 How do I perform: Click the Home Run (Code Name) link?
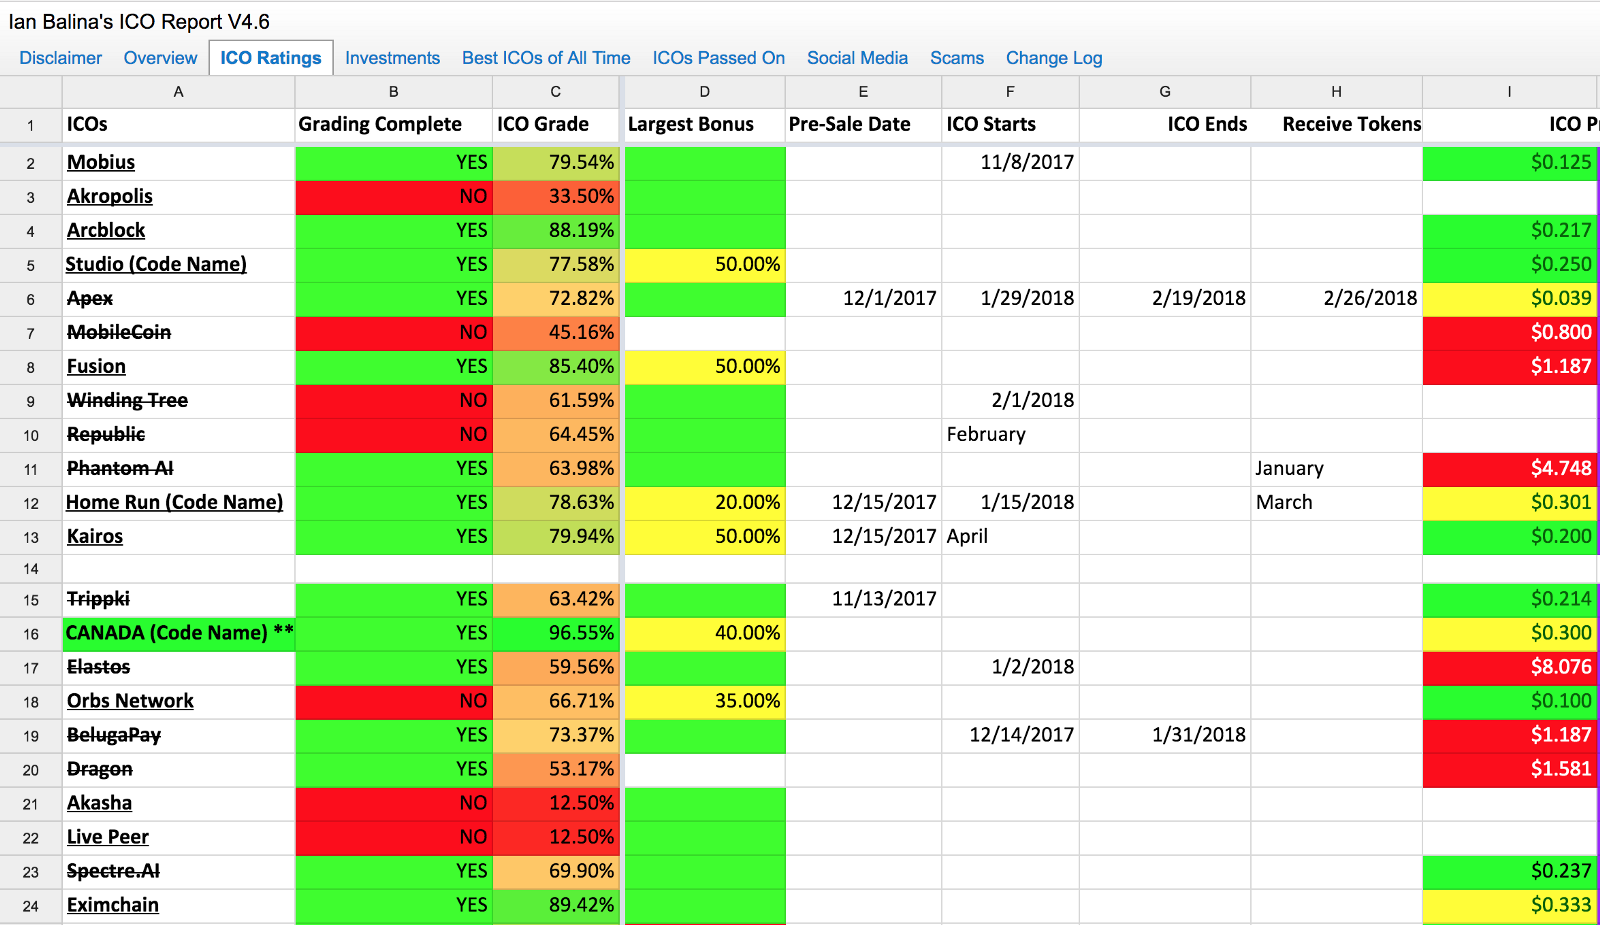coord(174,502)
